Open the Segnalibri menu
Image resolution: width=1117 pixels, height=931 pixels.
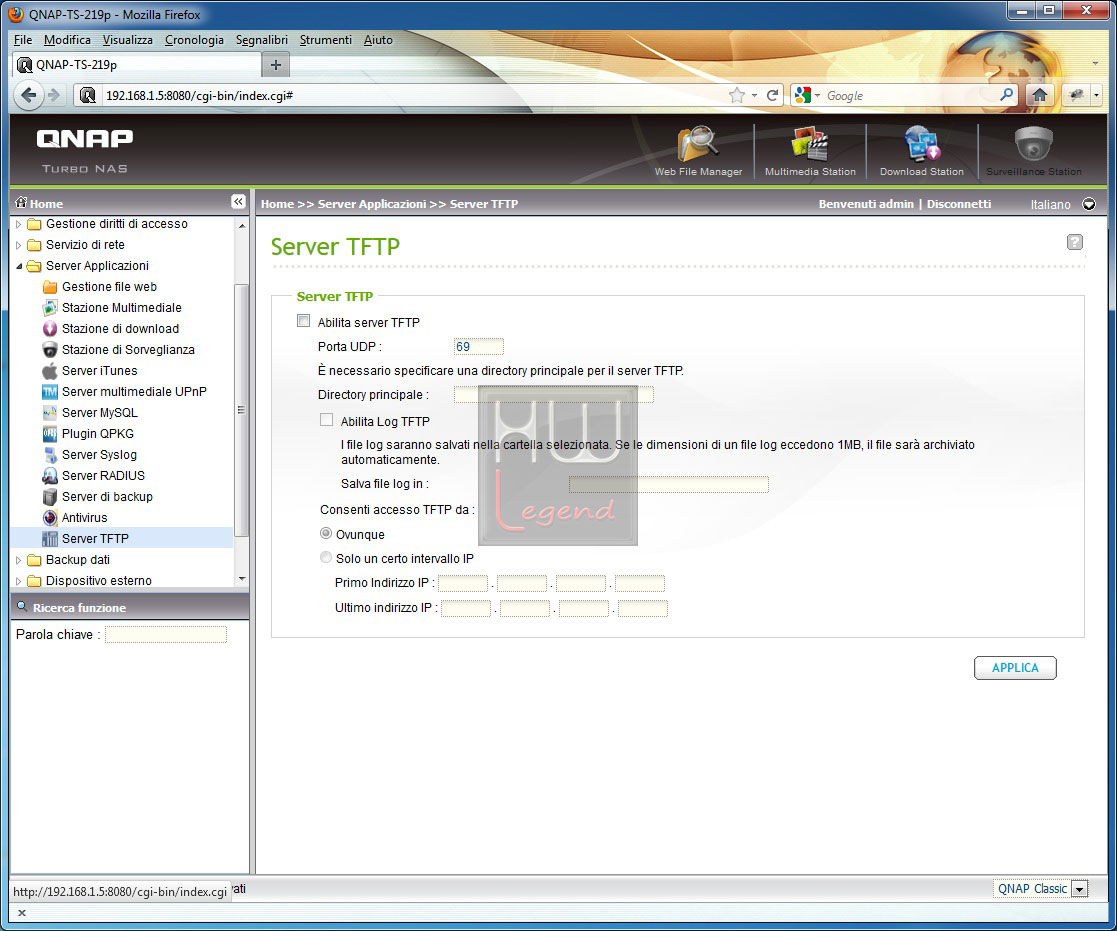[261, 40]
